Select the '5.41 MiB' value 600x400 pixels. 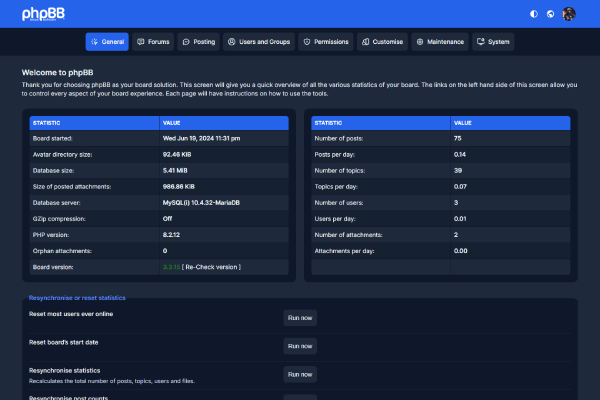pos(175,171)
